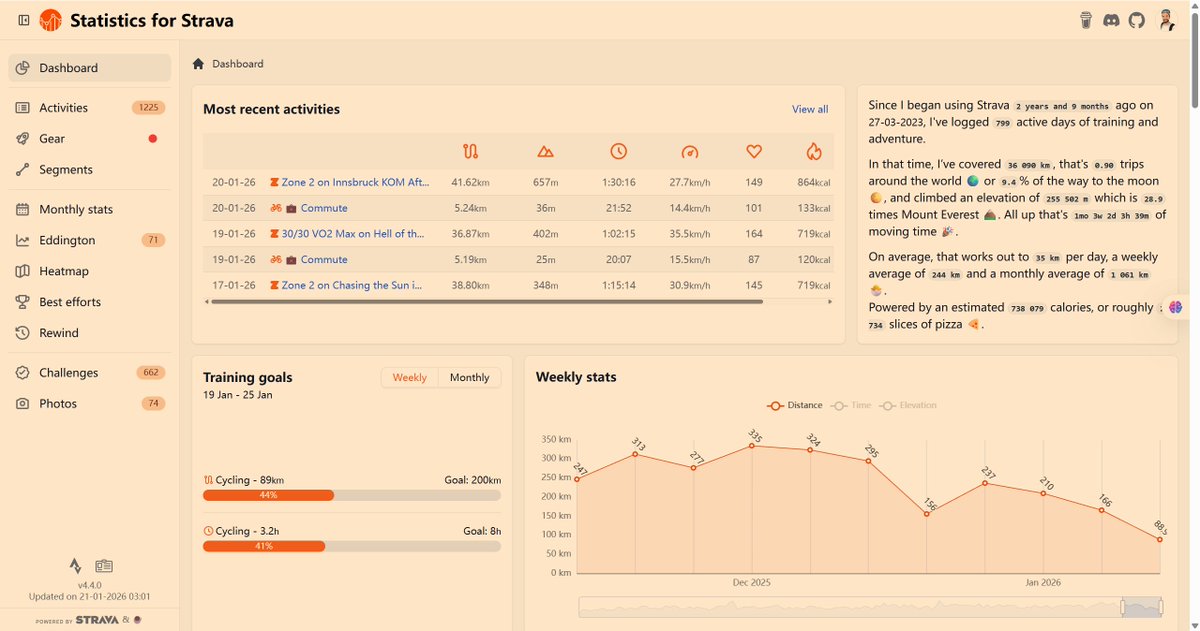Open Best efforts in the sidebar
The width and height of the screenshot is (1200, 631).
90,301
